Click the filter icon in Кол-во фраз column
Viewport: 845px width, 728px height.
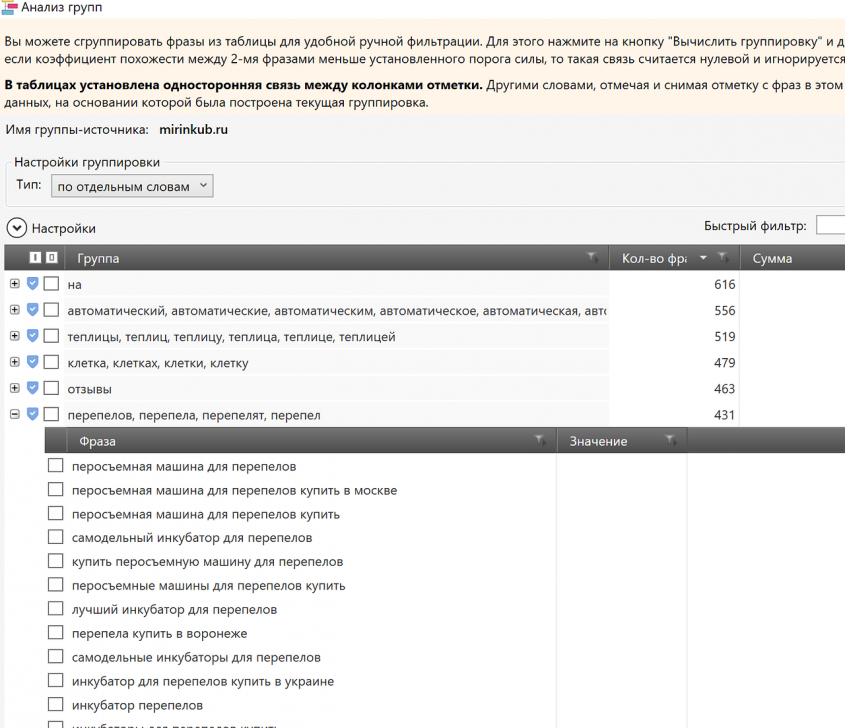tap(722, 258)
